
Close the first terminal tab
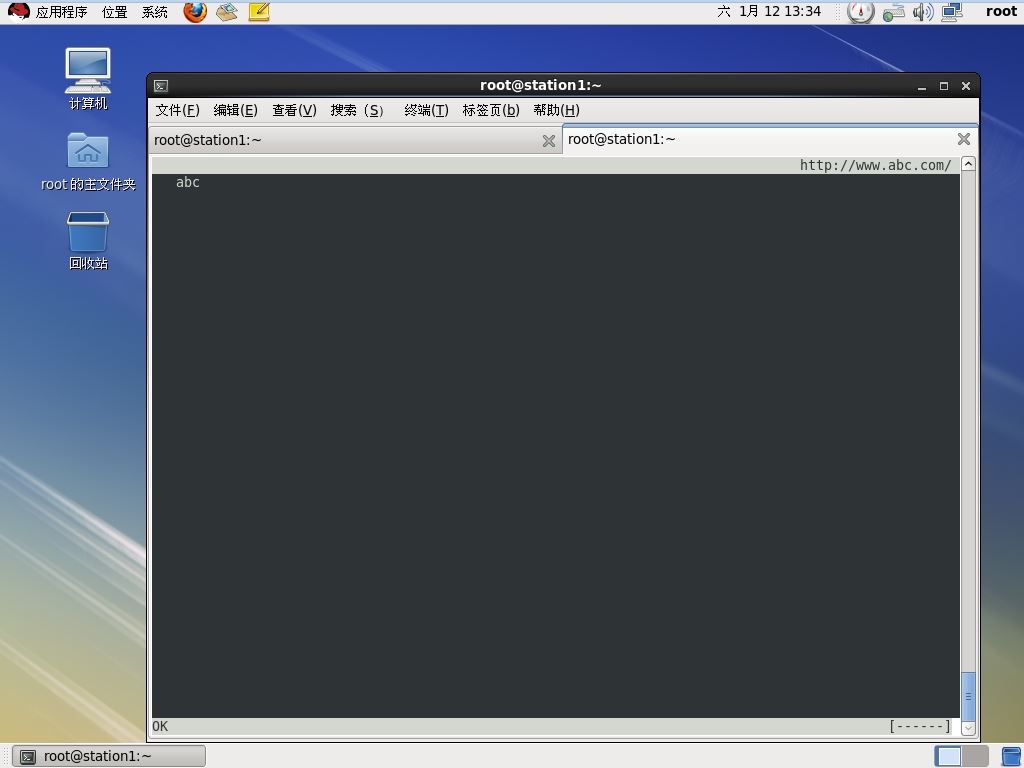click(x=549, y=140)
